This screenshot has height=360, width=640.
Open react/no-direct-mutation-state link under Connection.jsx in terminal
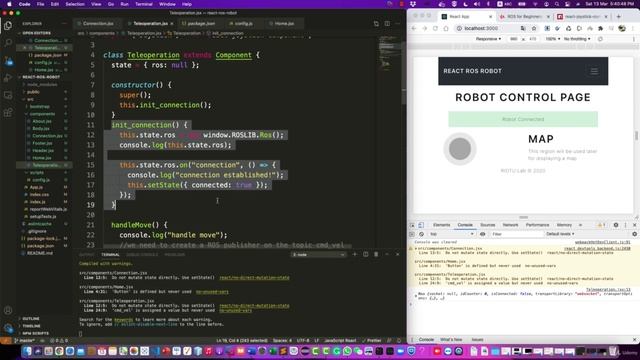pos(254,278)
